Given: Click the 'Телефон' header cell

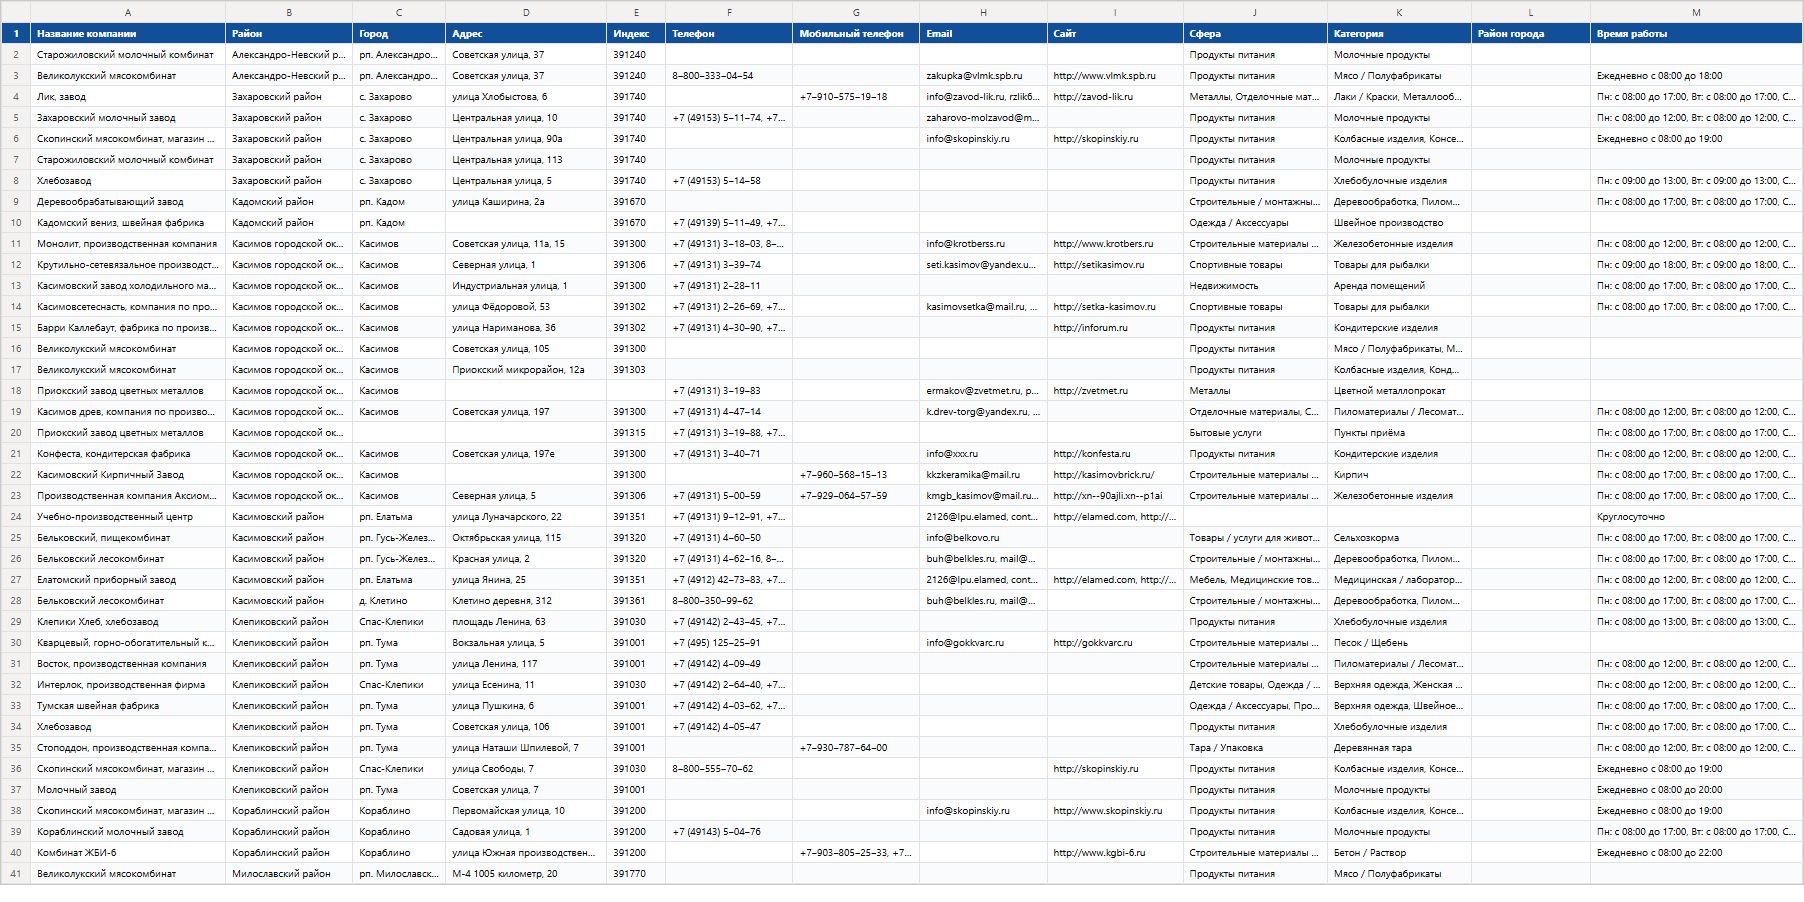Looking at the screenshot, I should pos(729,34).
